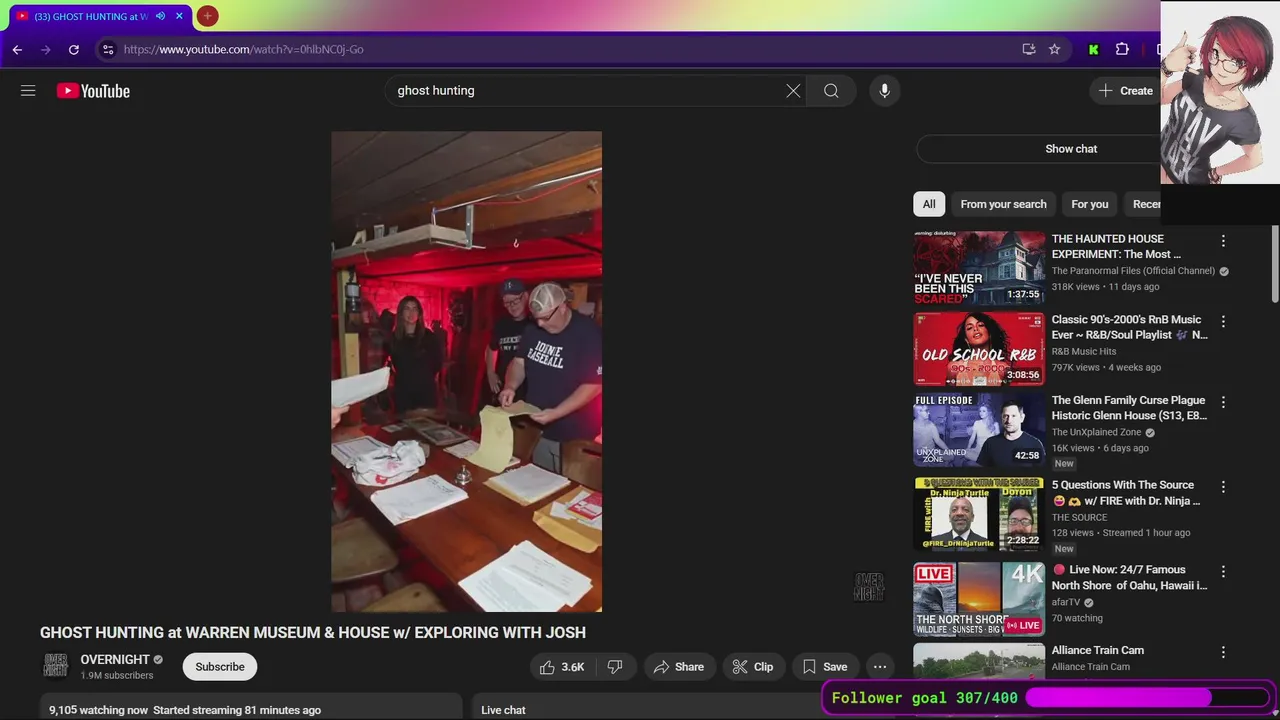
Task: Select the All filter chip
Action: coord(929,204)
